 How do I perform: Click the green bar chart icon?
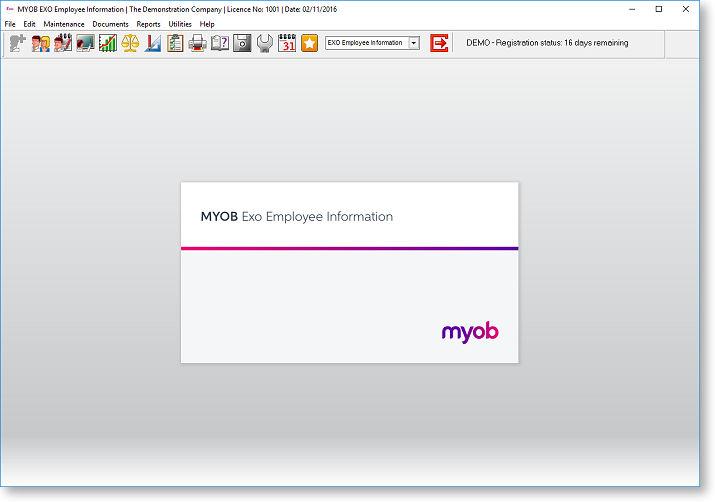tap(107, 43)
